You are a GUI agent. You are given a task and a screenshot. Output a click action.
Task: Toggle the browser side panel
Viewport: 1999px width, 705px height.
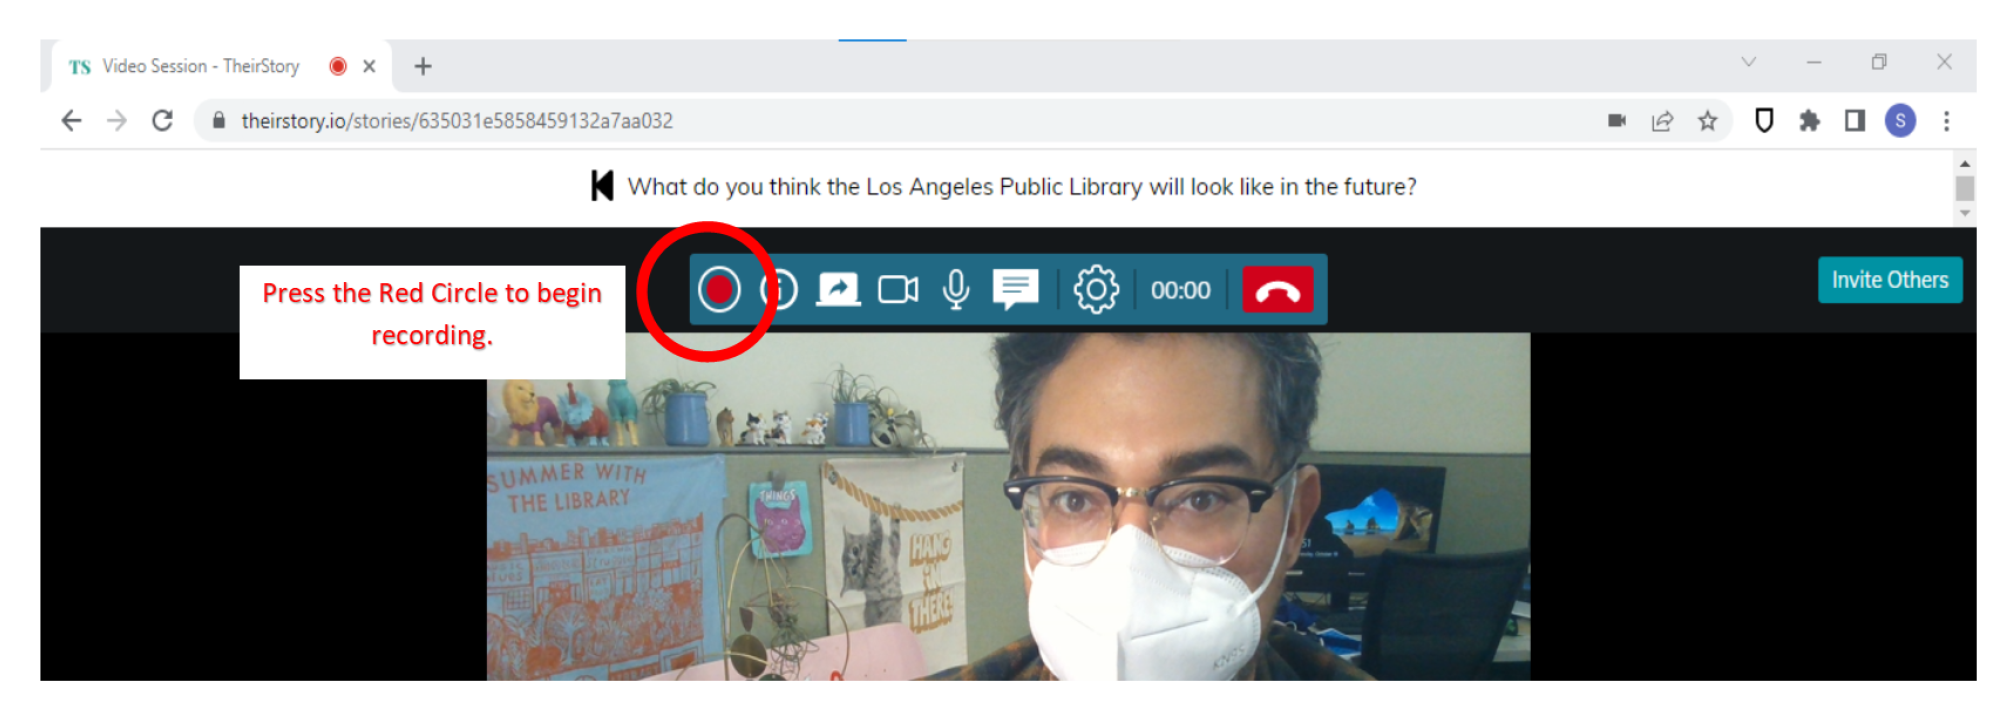pyautogui.click(x=1854, y=121)
